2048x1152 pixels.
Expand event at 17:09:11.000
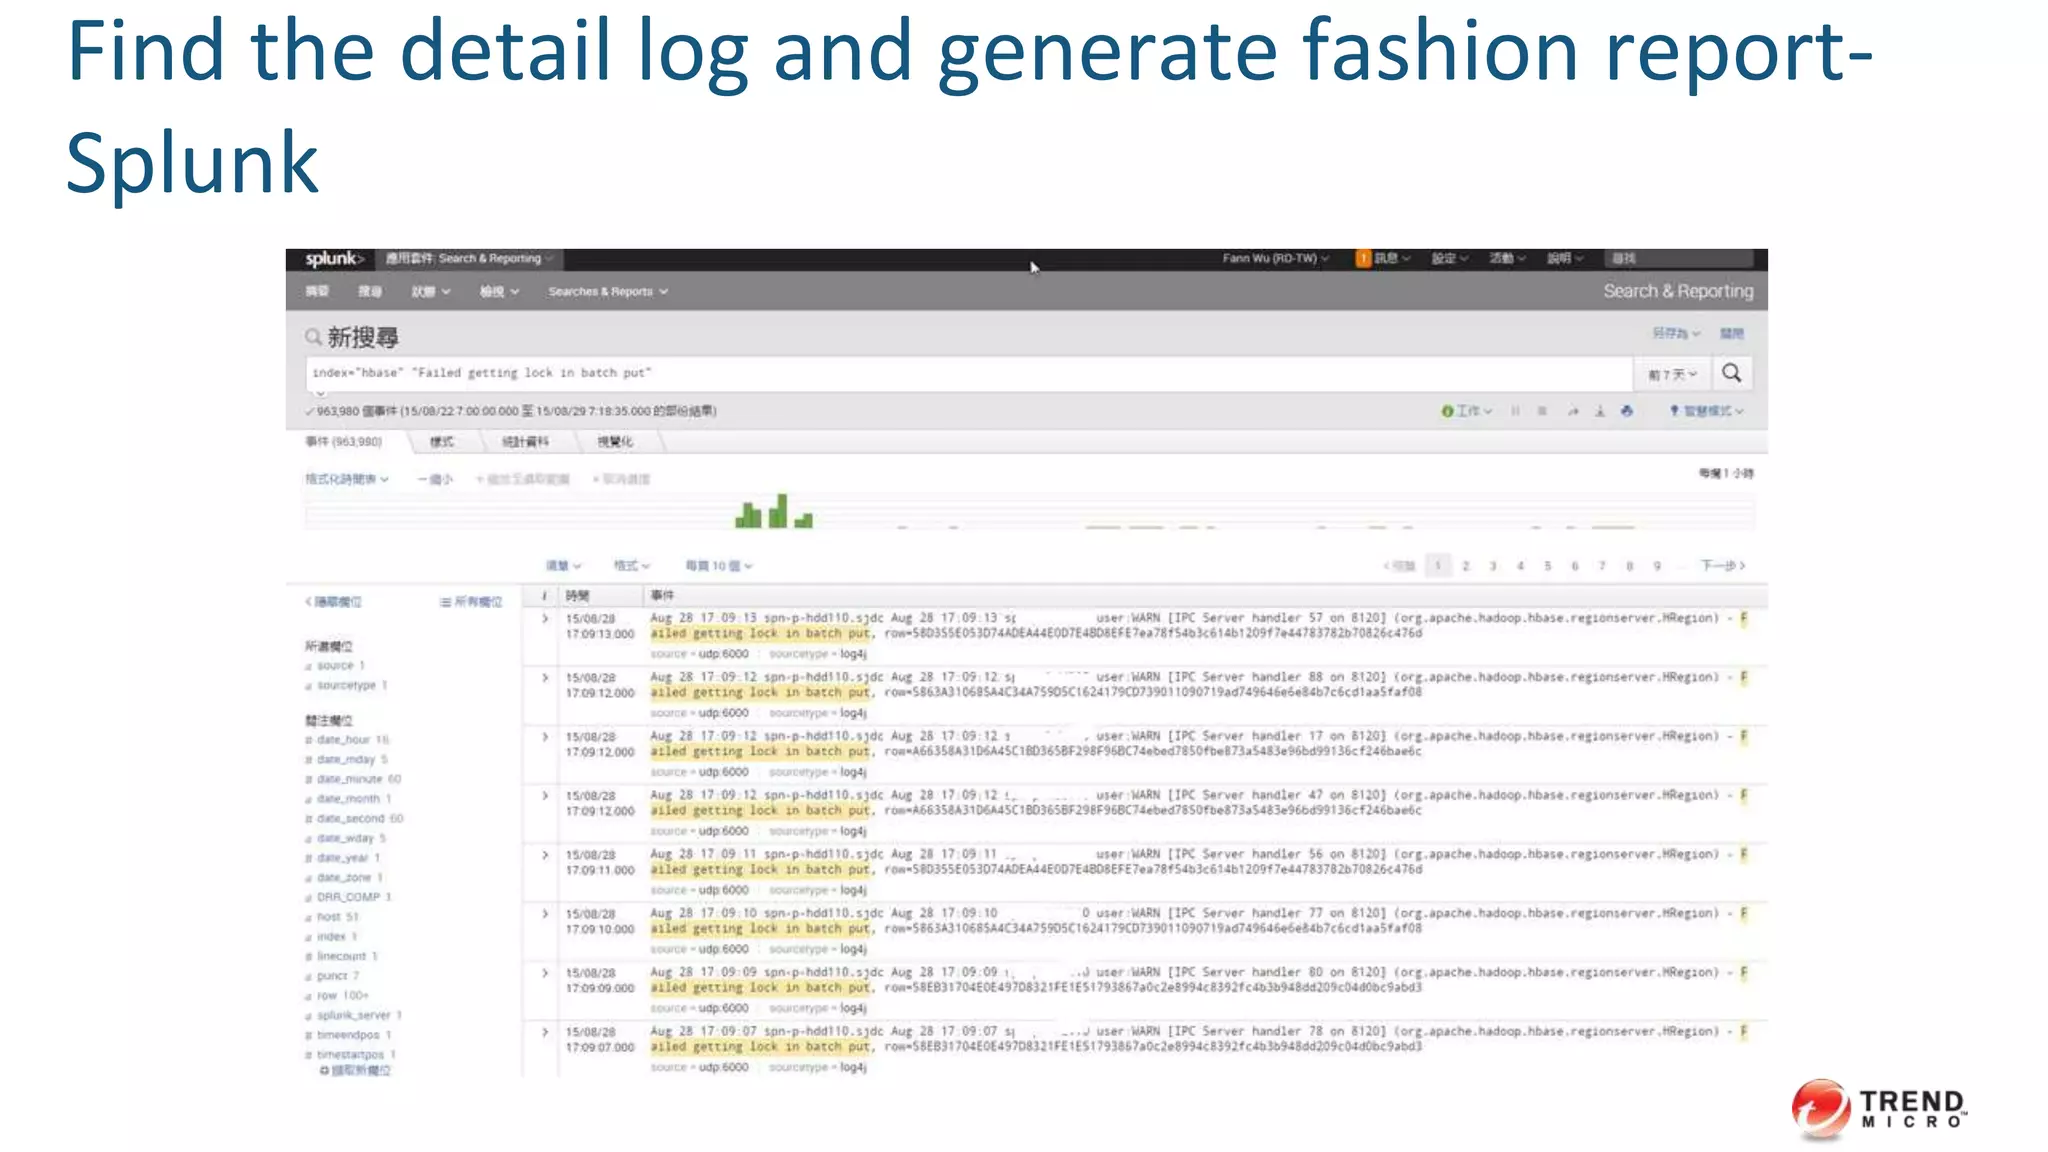tap(545, 855)
